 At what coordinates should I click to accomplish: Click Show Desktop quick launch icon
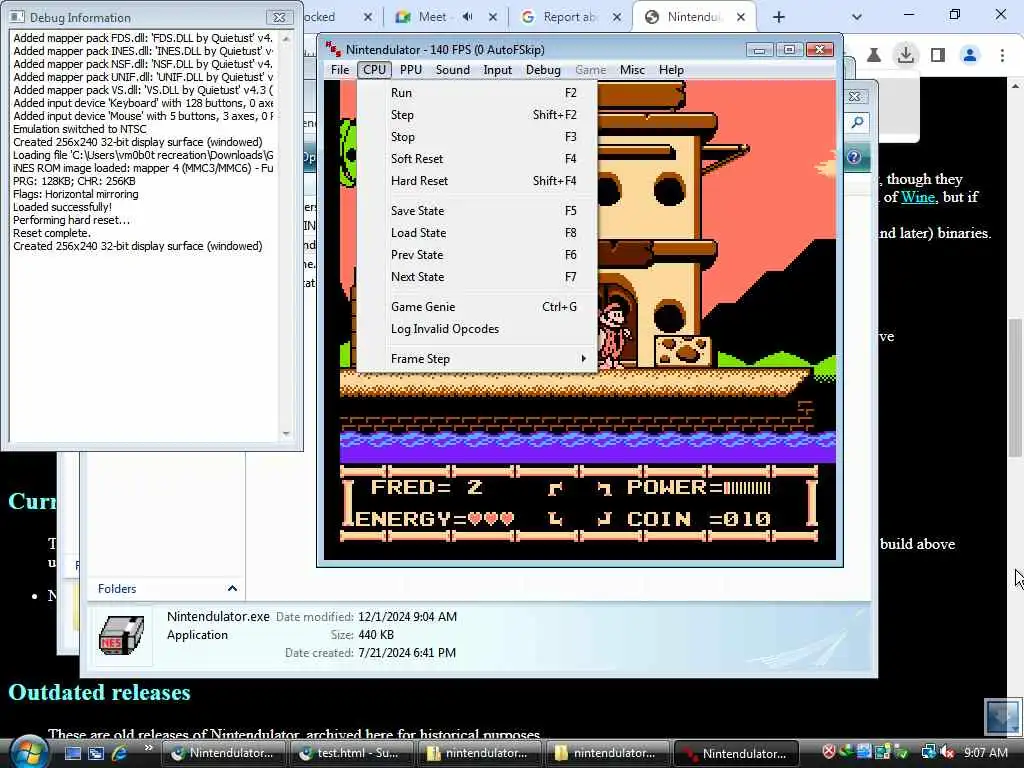click(x=72, y=753)
